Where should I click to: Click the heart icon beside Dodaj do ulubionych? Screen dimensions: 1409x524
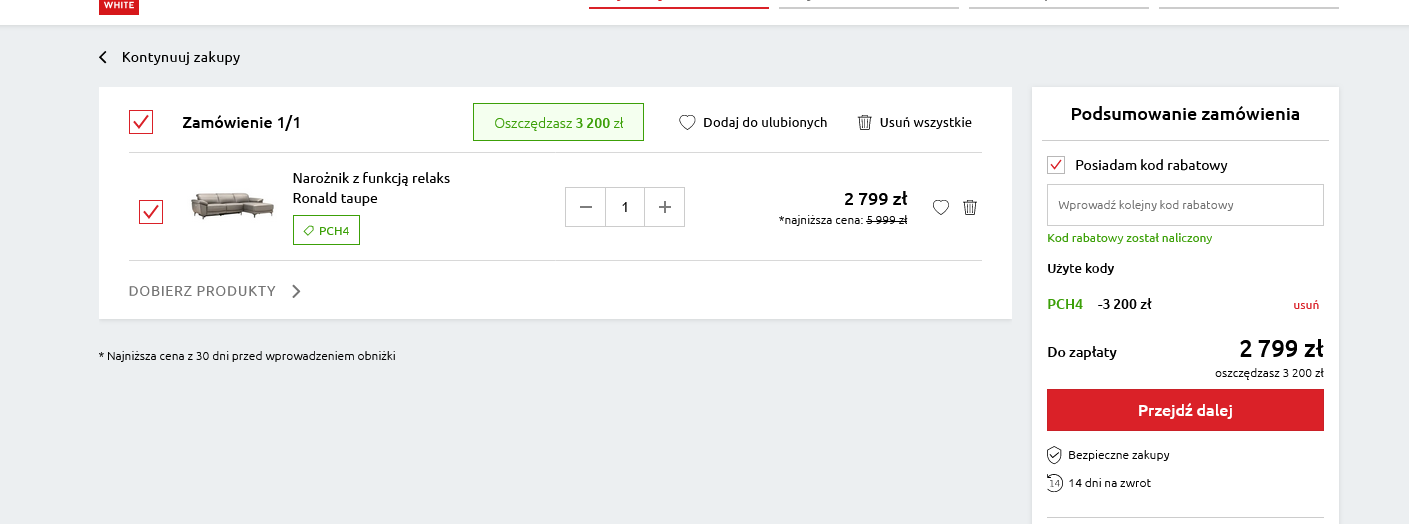687,122
